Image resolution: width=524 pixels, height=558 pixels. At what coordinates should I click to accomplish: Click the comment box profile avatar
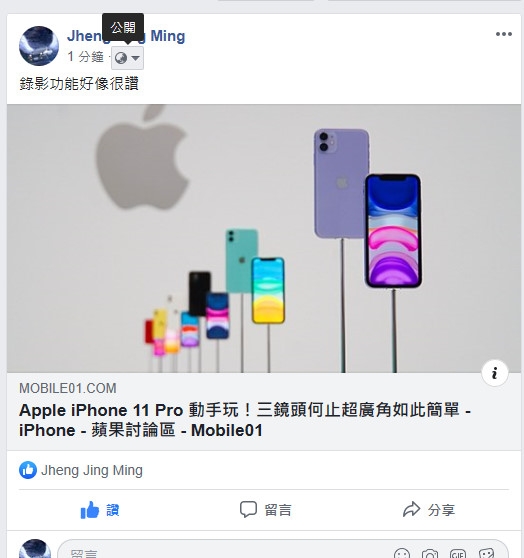click(x=35, y=549)
